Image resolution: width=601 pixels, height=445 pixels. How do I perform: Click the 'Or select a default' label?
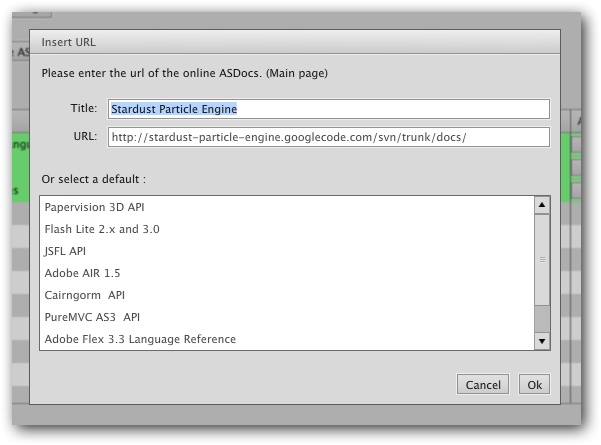click(x=94, y=179)
